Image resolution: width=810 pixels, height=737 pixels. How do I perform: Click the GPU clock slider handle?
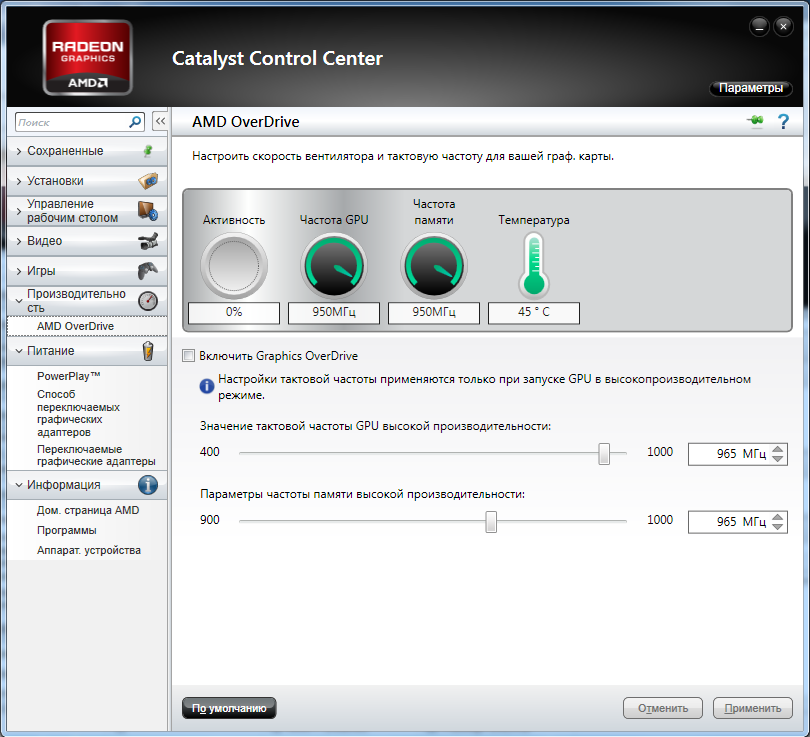pyautogui.click(x=604, y=453)
